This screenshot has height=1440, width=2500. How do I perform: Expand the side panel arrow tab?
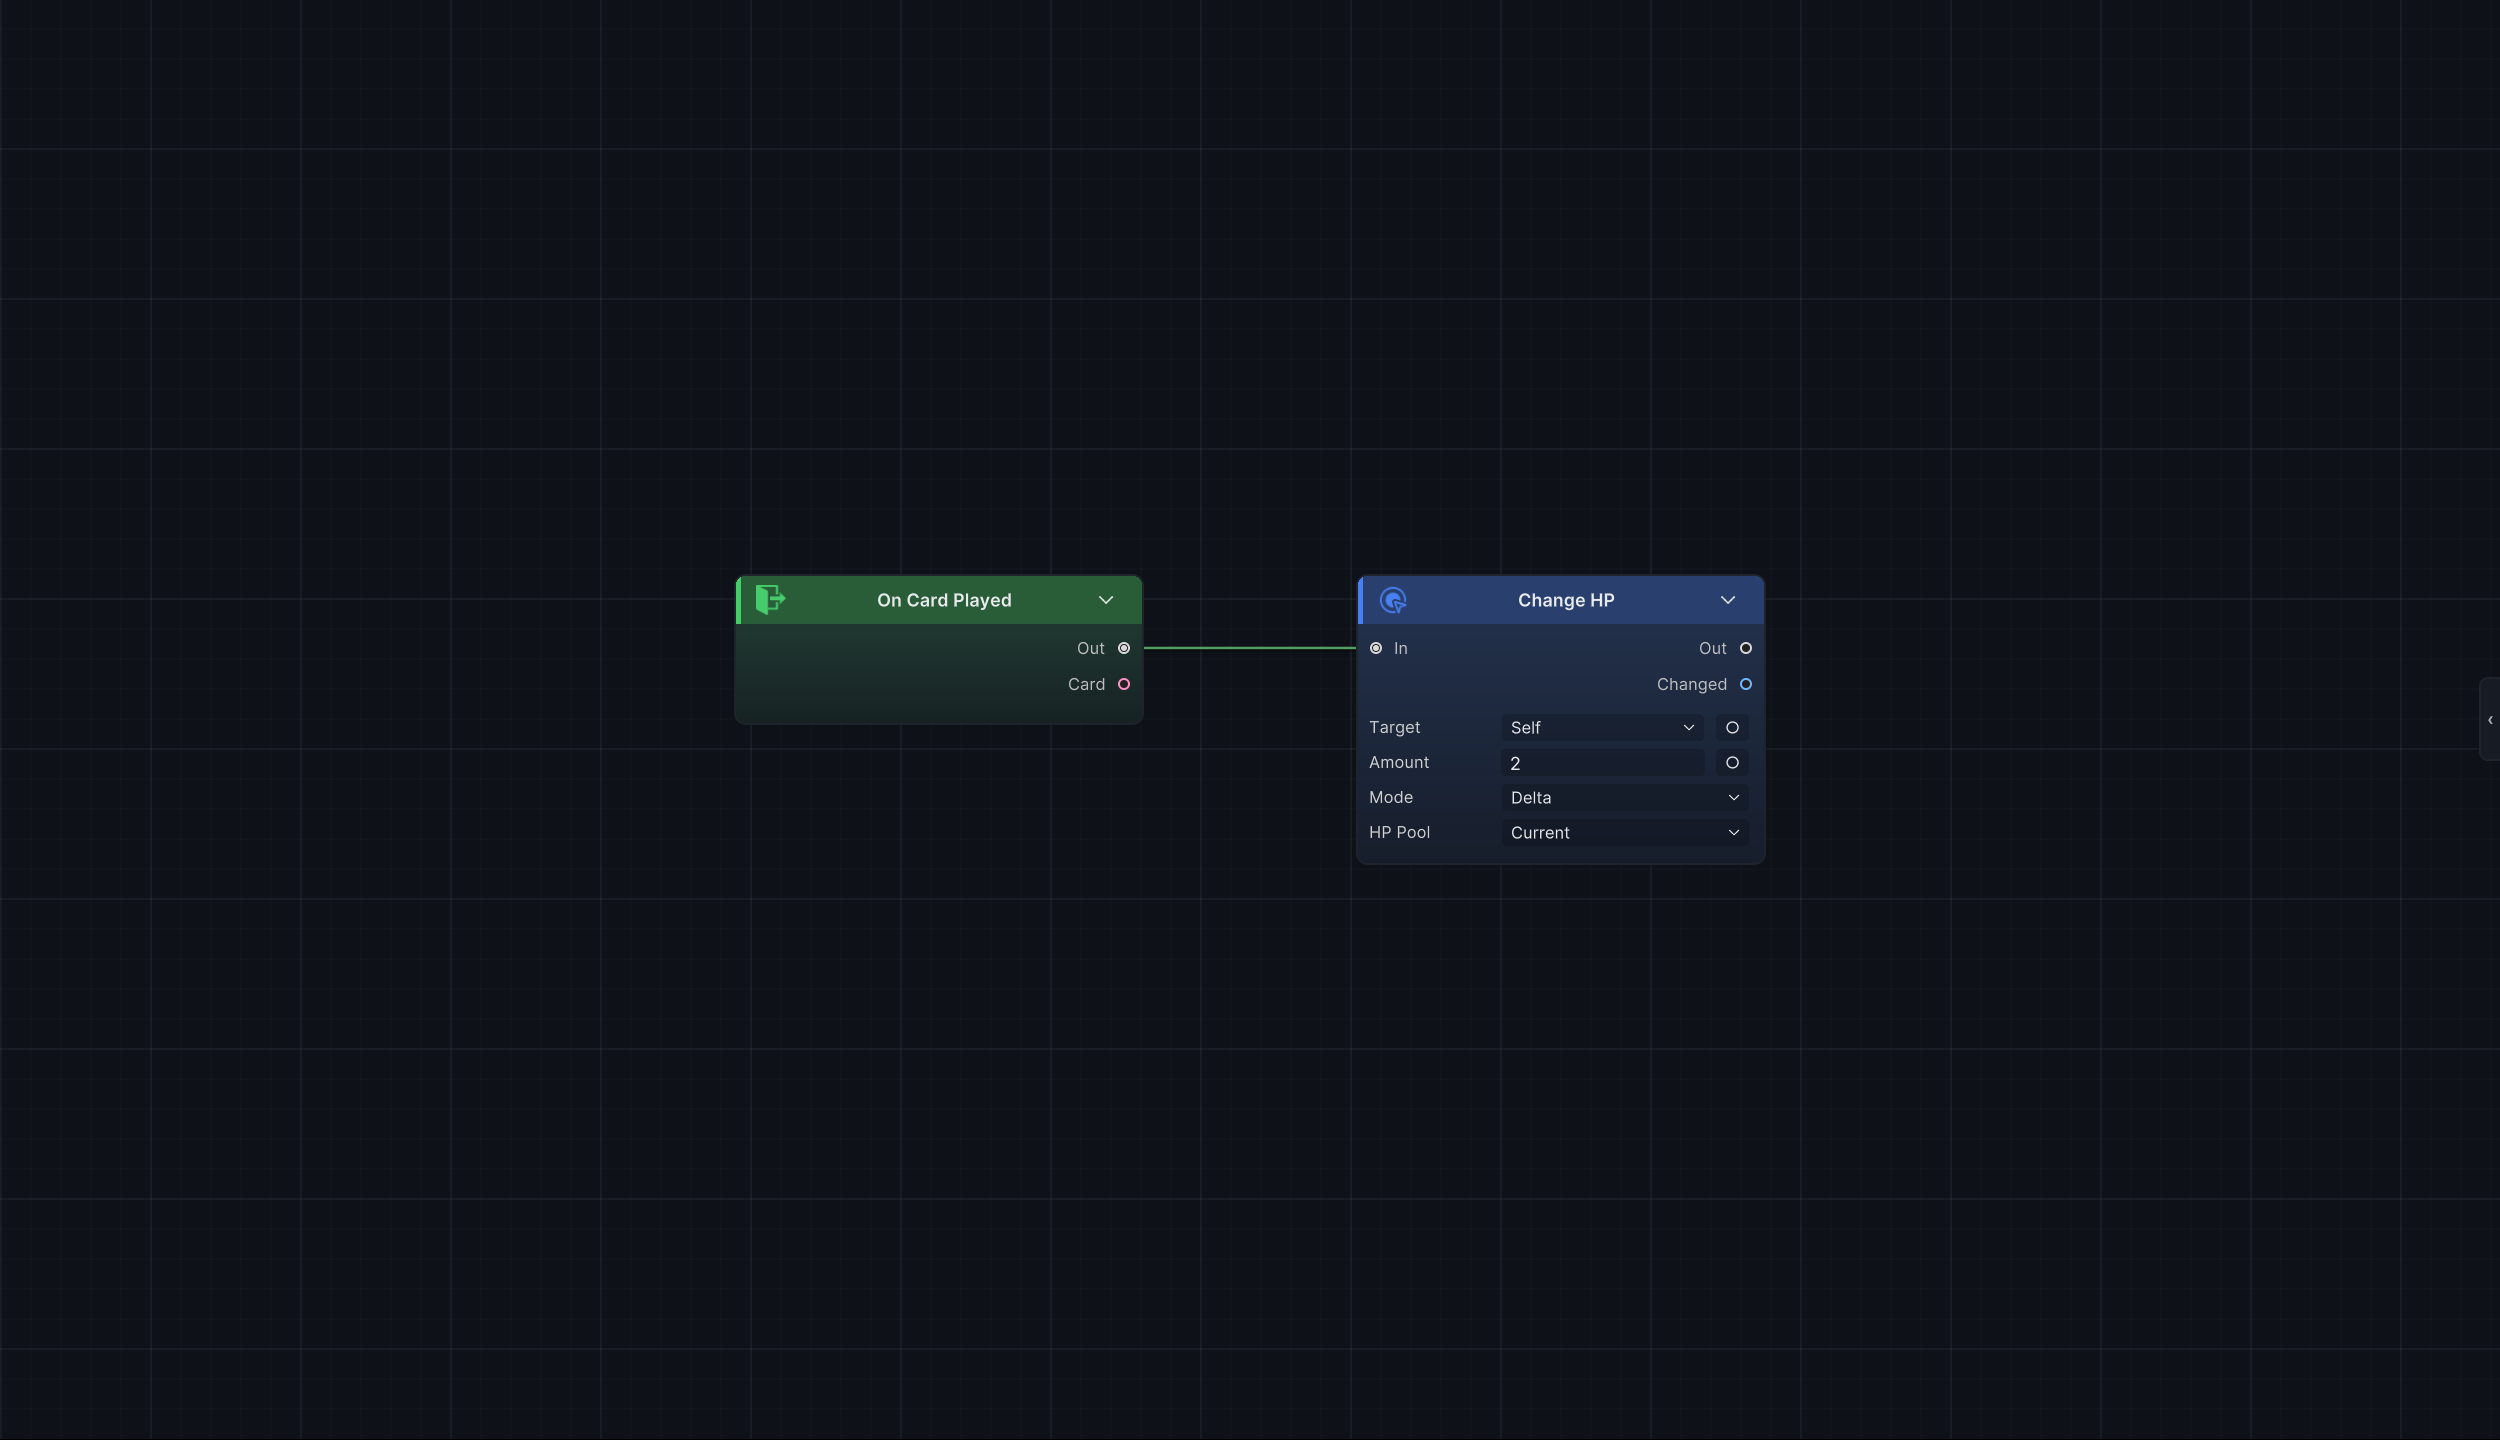[2490, 719]
